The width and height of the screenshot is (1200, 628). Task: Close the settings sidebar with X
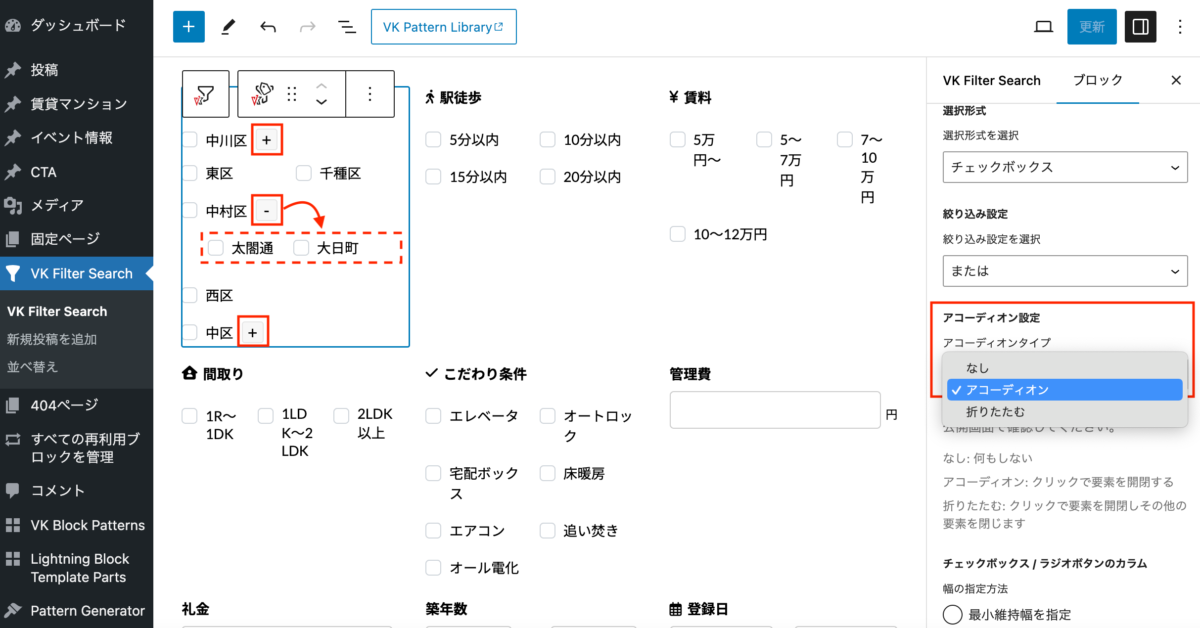click(1176, 80)
